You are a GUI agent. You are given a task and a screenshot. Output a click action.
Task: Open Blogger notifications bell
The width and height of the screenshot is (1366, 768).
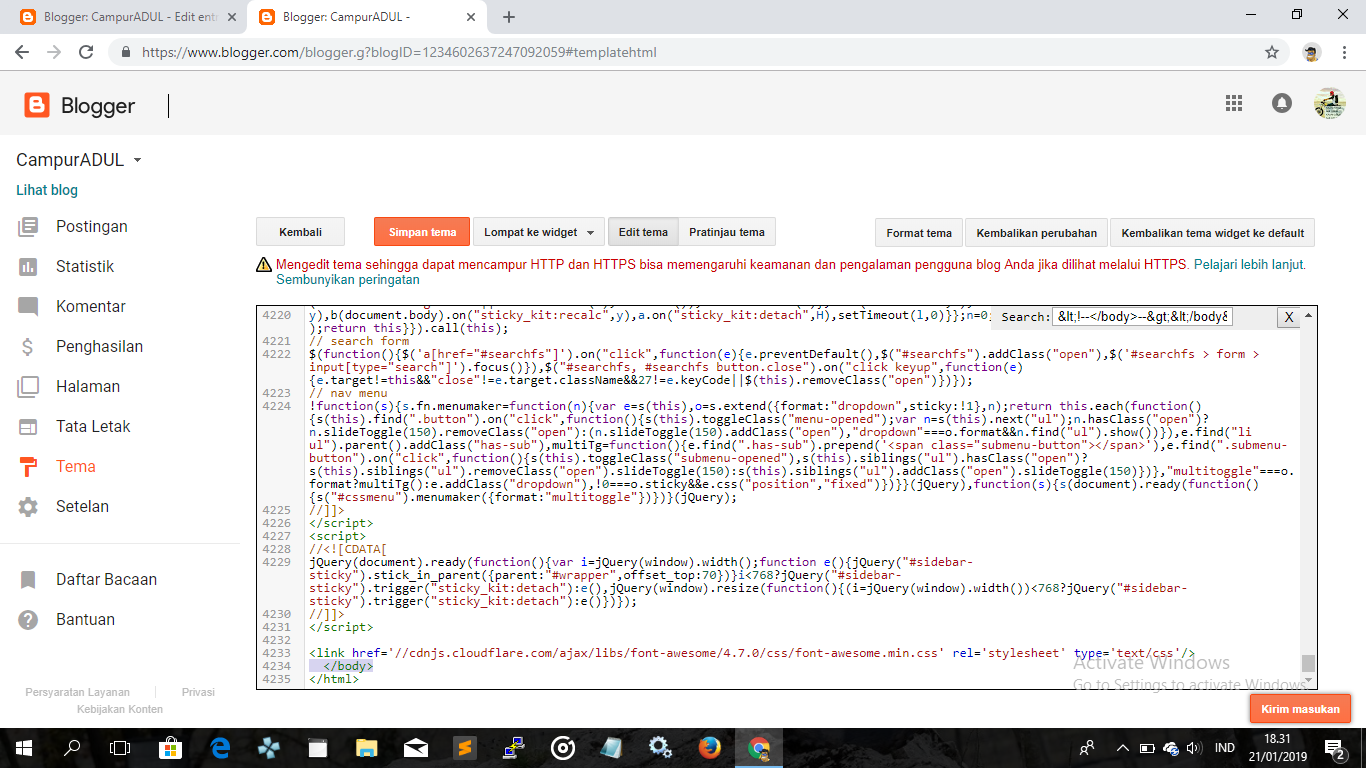coord(1281,103)
